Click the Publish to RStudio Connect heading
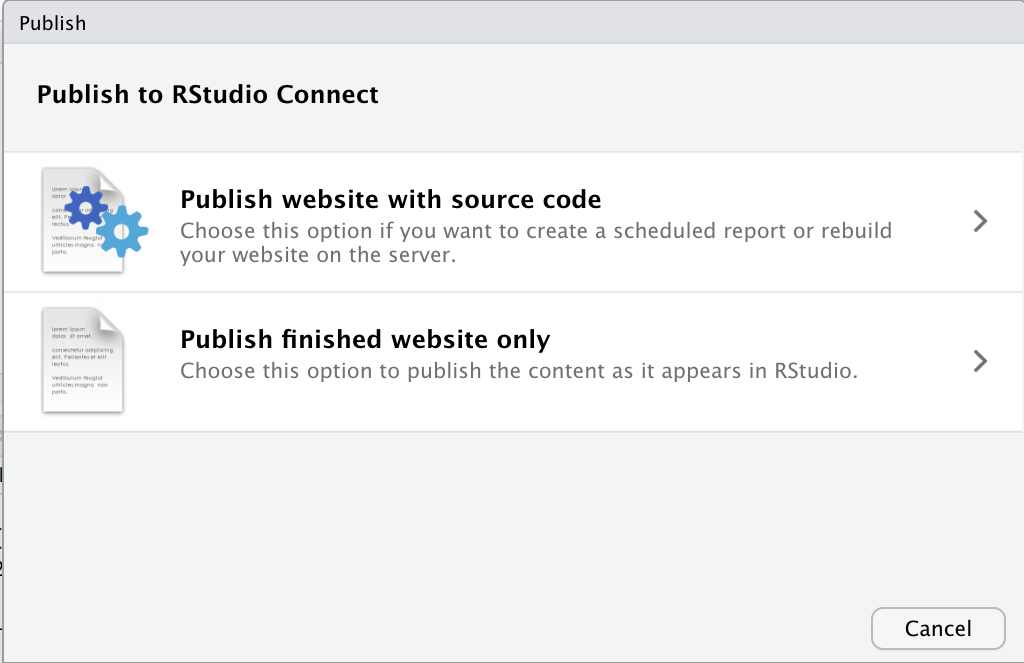The width and height of the screenshot is (1024, 663). coord(207,95)
